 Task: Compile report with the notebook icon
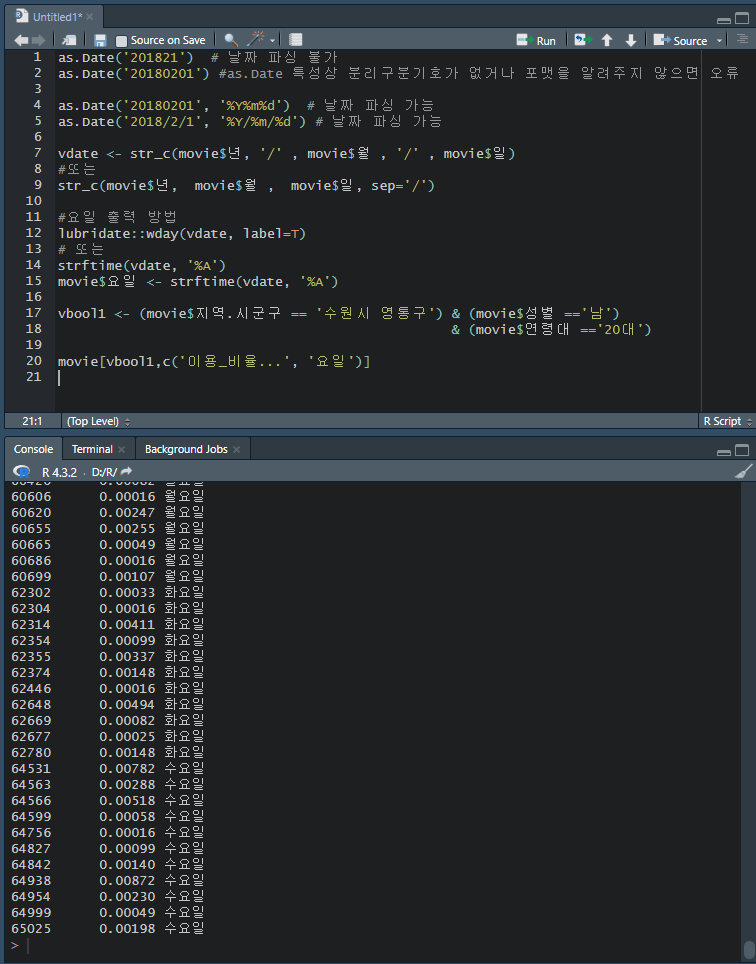[296, 40]
